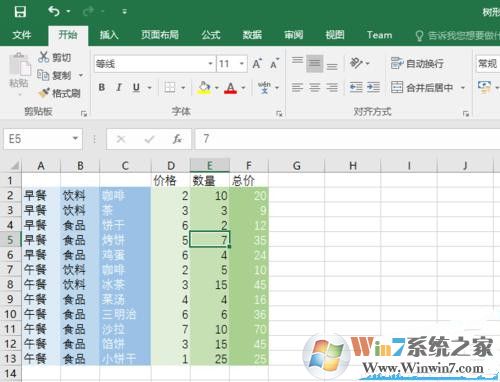Toggle 自动换行 wrap text
This screenshot has height=382, width=500.
coord(417,63)
